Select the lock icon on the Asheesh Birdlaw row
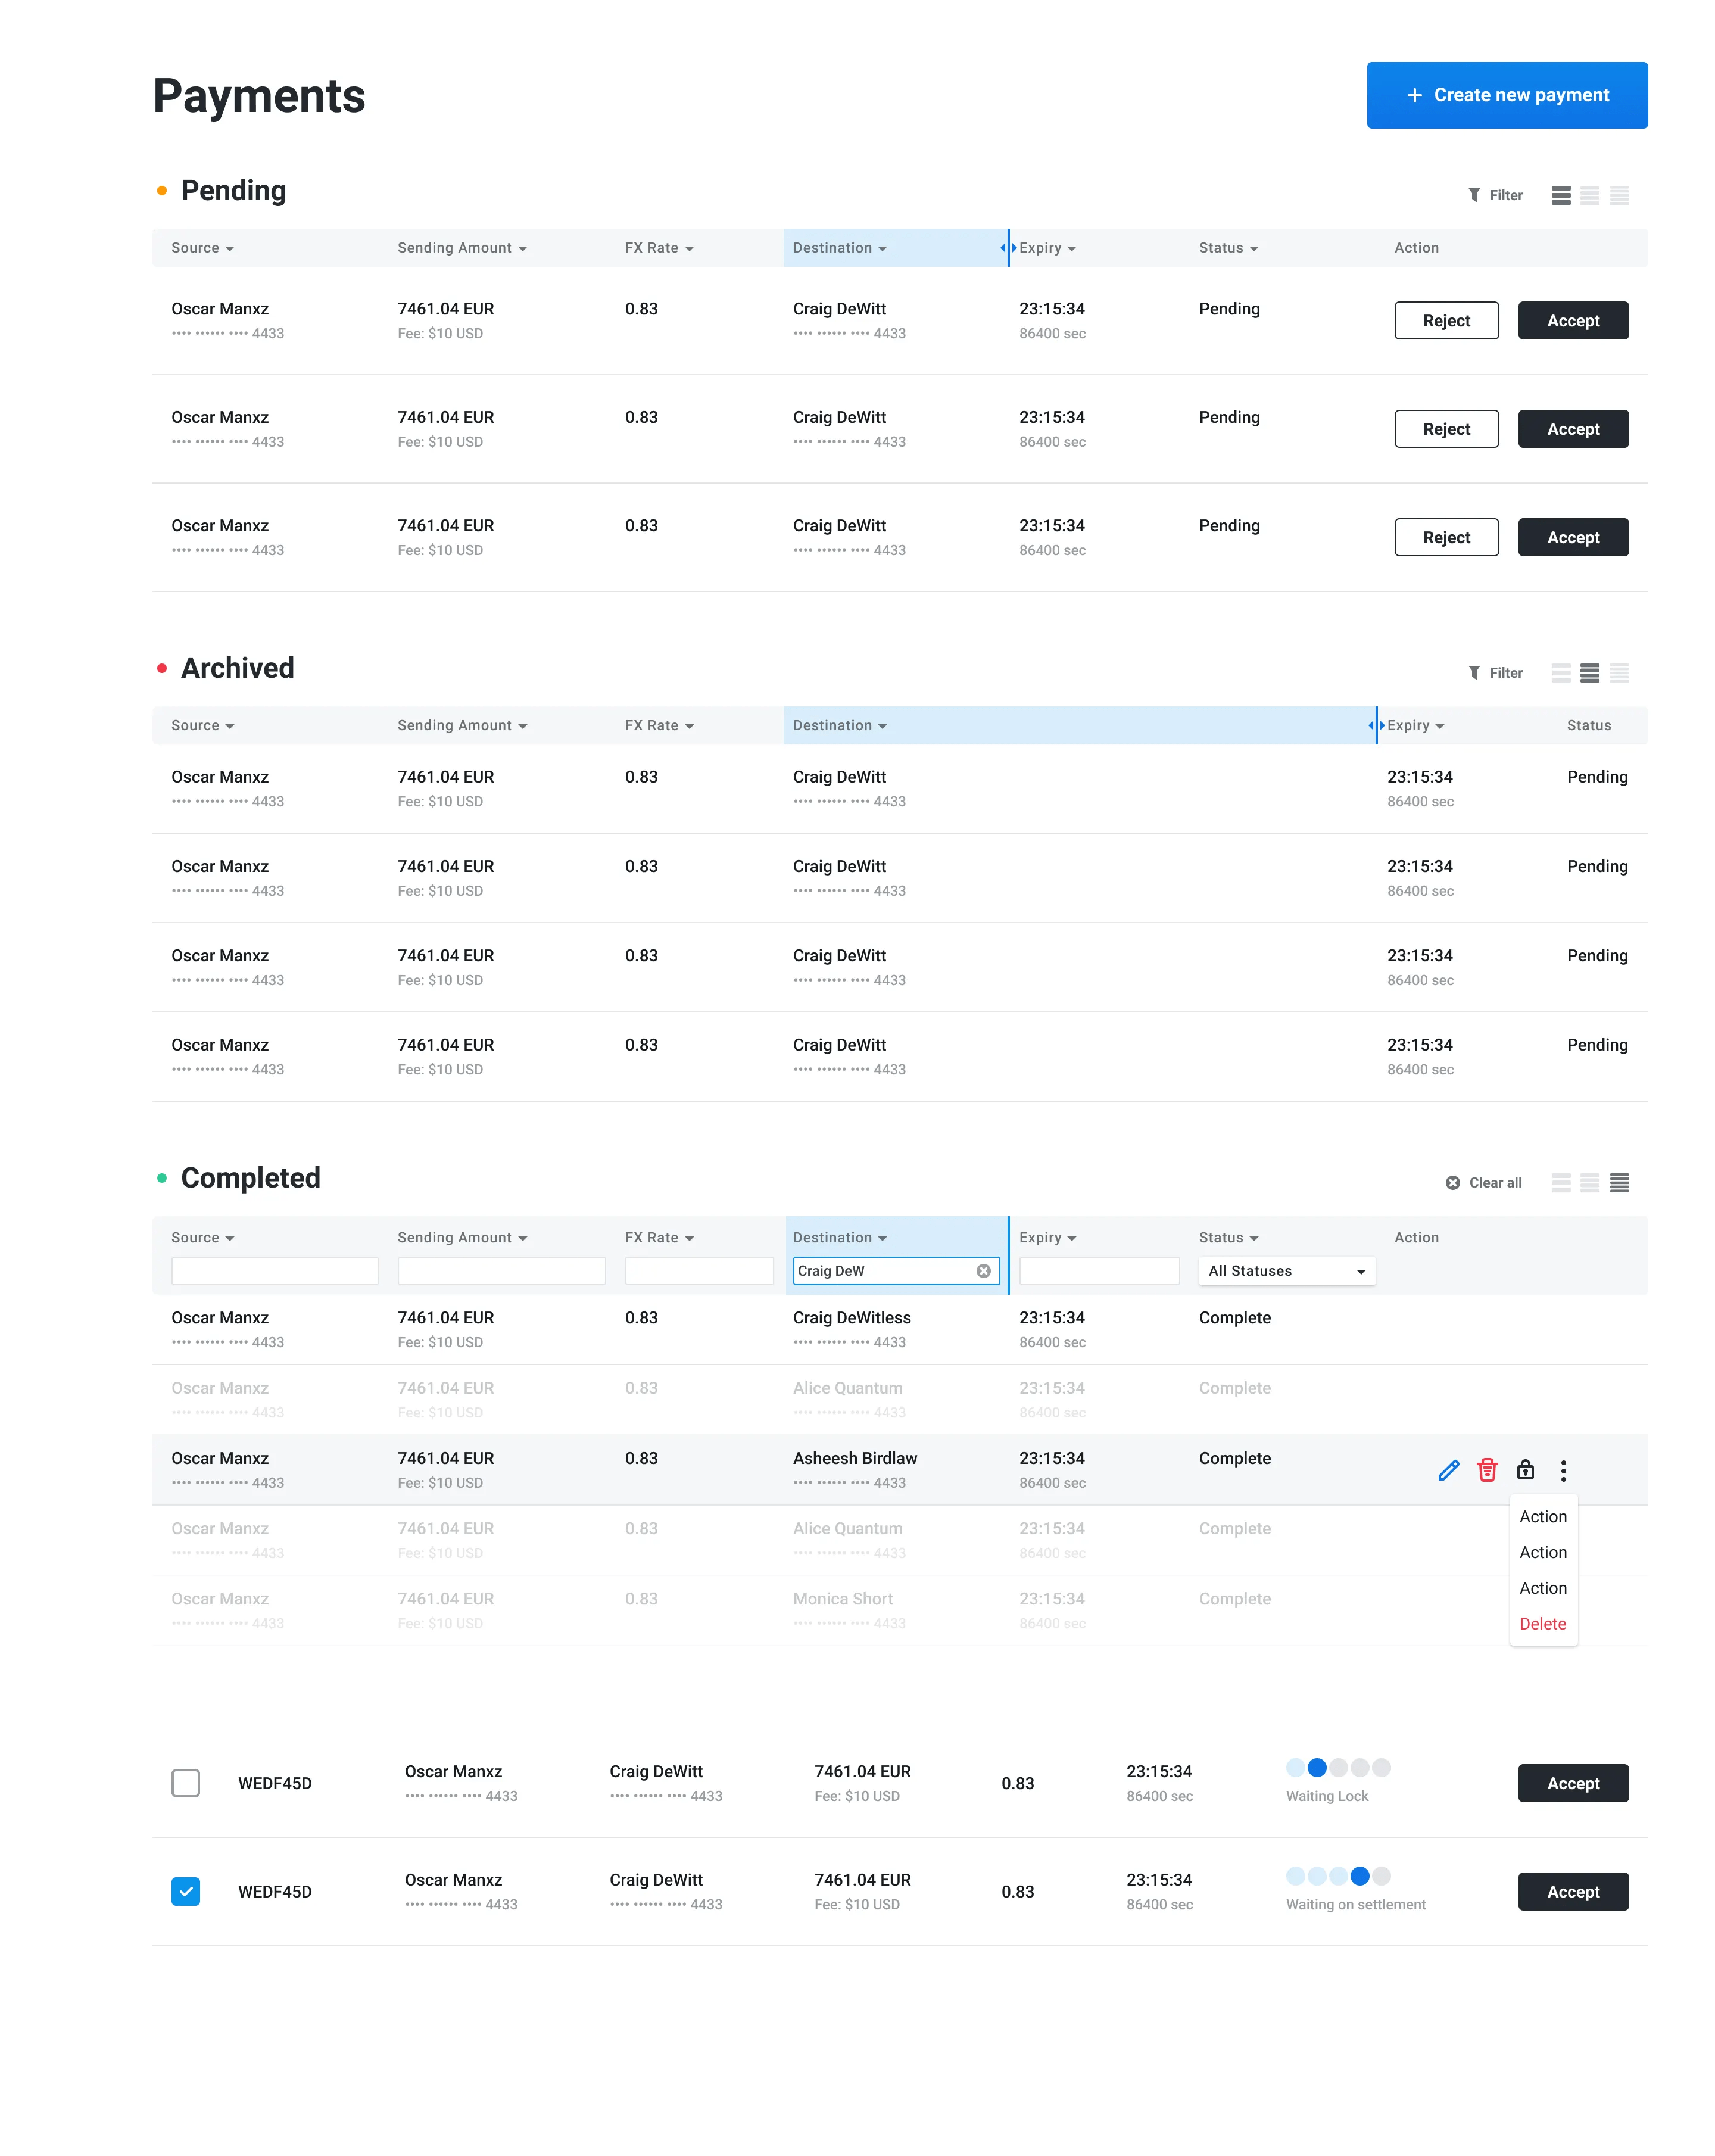The width and height of the screenshot is (1715, 2156). 1525,1470
